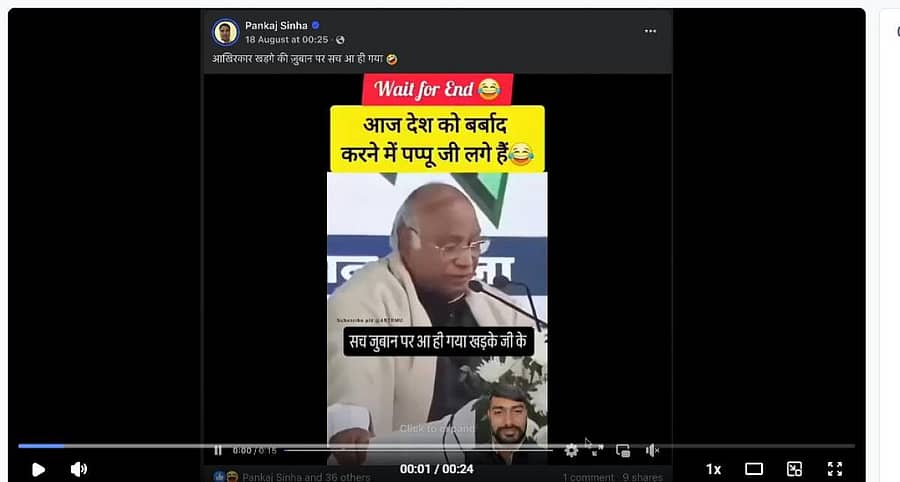The width and height of the screenshot is (900, 482).
Task: Open embedded video settings gear
Action: pos(571,450)
